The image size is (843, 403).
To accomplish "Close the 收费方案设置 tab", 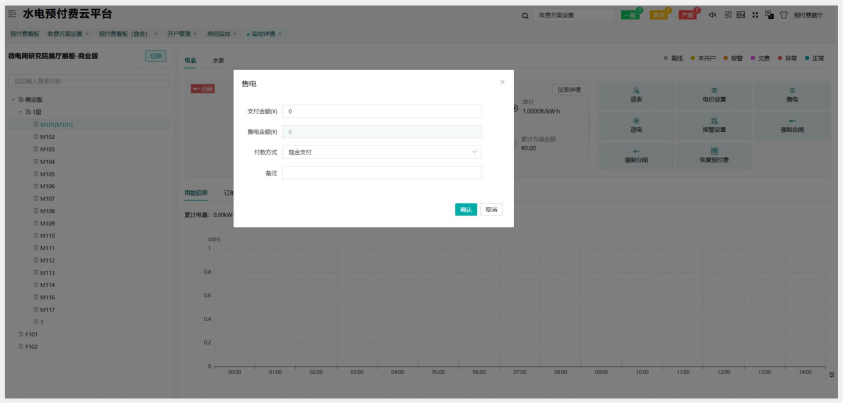I will coord(87,34).
